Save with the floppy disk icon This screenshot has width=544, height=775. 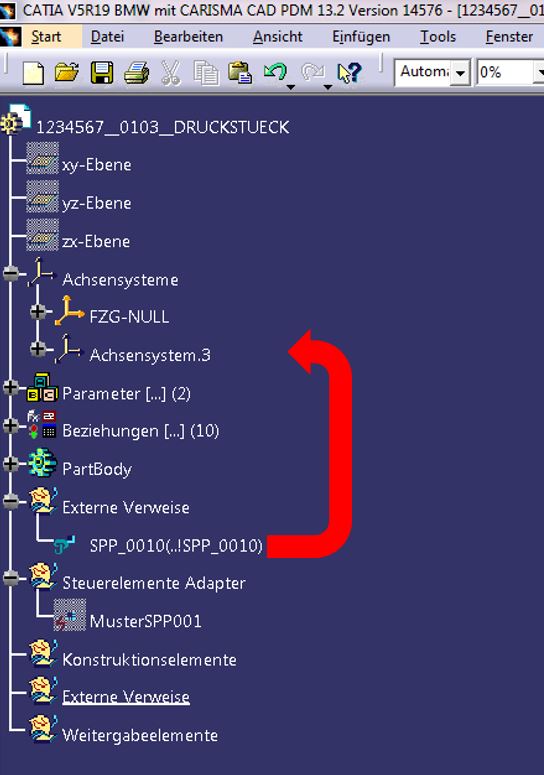point(102,73)
